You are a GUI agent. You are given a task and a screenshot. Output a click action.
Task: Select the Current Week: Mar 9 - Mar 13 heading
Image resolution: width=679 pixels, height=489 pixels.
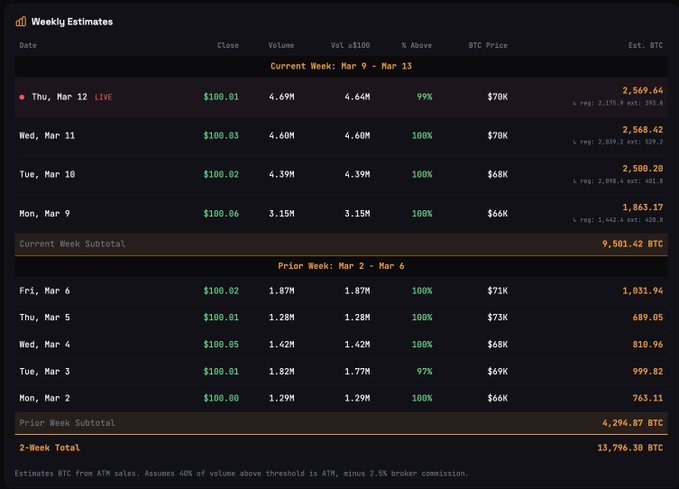click(x=339, y=66)
